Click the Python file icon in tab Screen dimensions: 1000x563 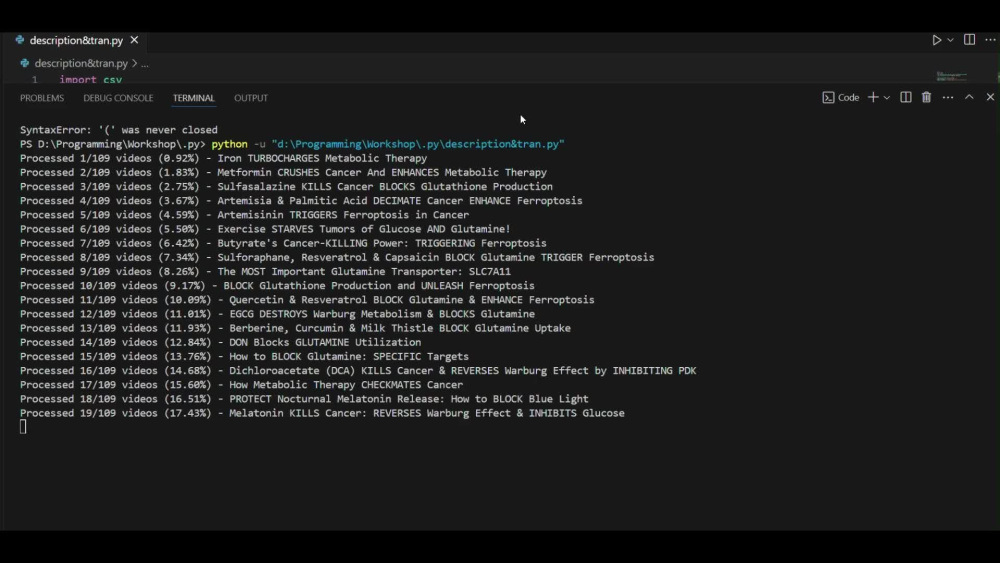[20, 40]
